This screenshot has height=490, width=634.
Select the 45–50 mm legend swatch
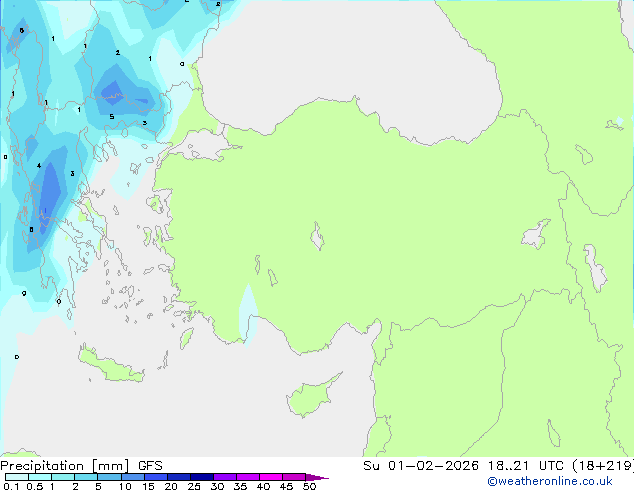(x=294, y=477)
